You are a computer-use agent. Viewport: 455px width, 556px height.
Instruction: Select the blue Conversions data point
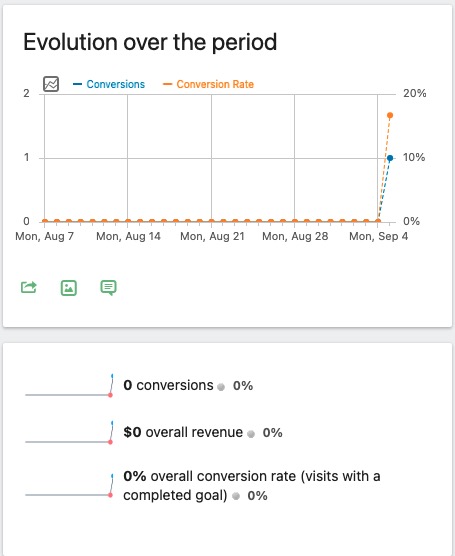(390, 158)
